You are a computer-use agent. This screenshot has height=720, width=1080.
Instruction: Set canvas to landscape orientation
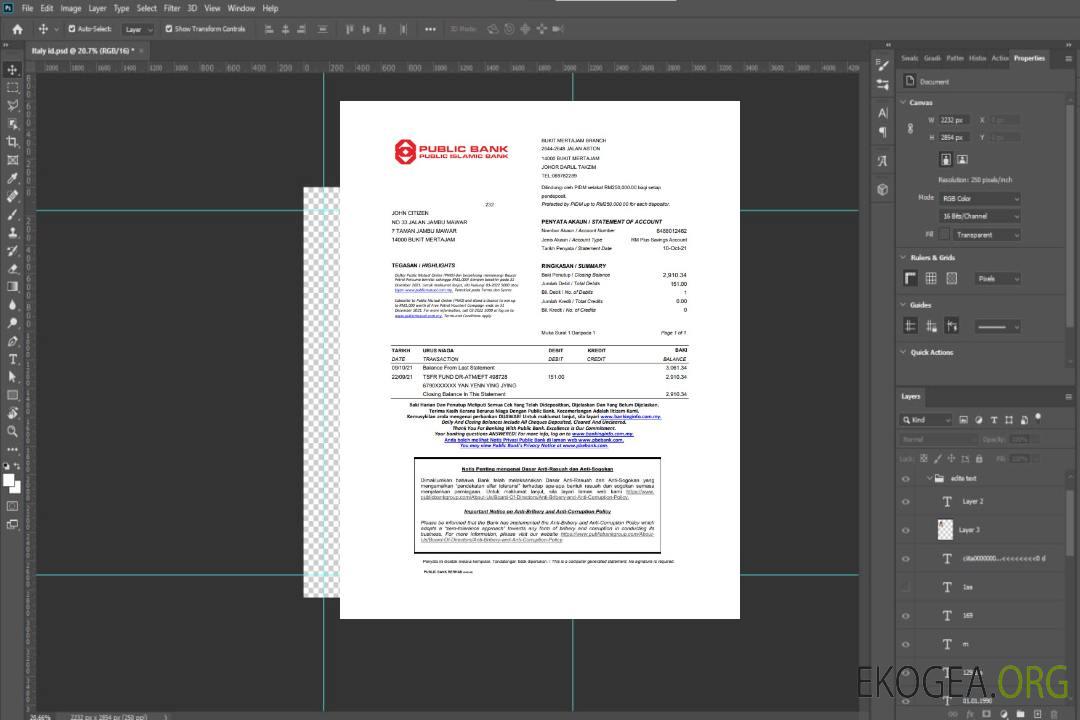[x=962, y=160]
